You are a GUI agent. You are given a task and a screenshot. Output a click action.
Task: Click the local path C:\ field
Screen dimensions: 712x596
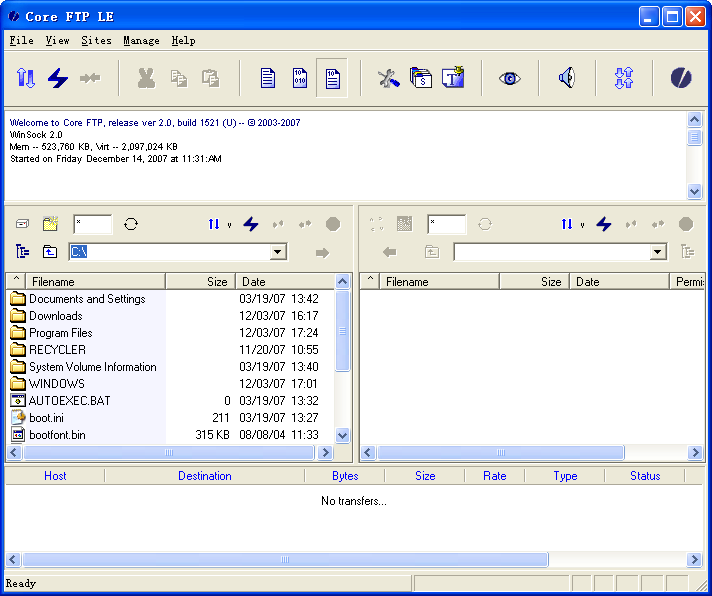click(169, 251)
